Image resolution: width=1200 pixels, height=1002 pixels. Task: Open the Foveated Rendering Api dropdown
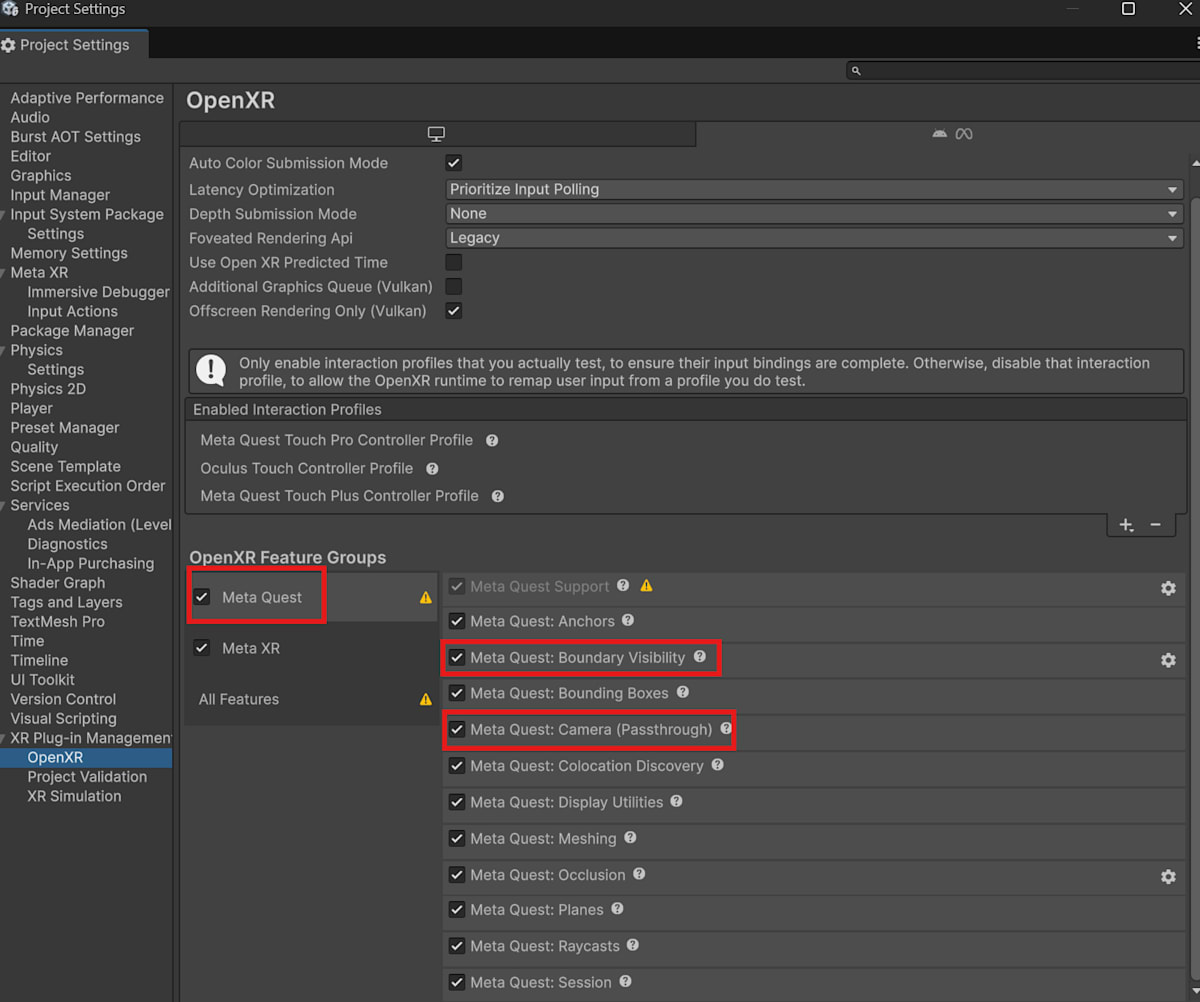[x=815, y=238]
